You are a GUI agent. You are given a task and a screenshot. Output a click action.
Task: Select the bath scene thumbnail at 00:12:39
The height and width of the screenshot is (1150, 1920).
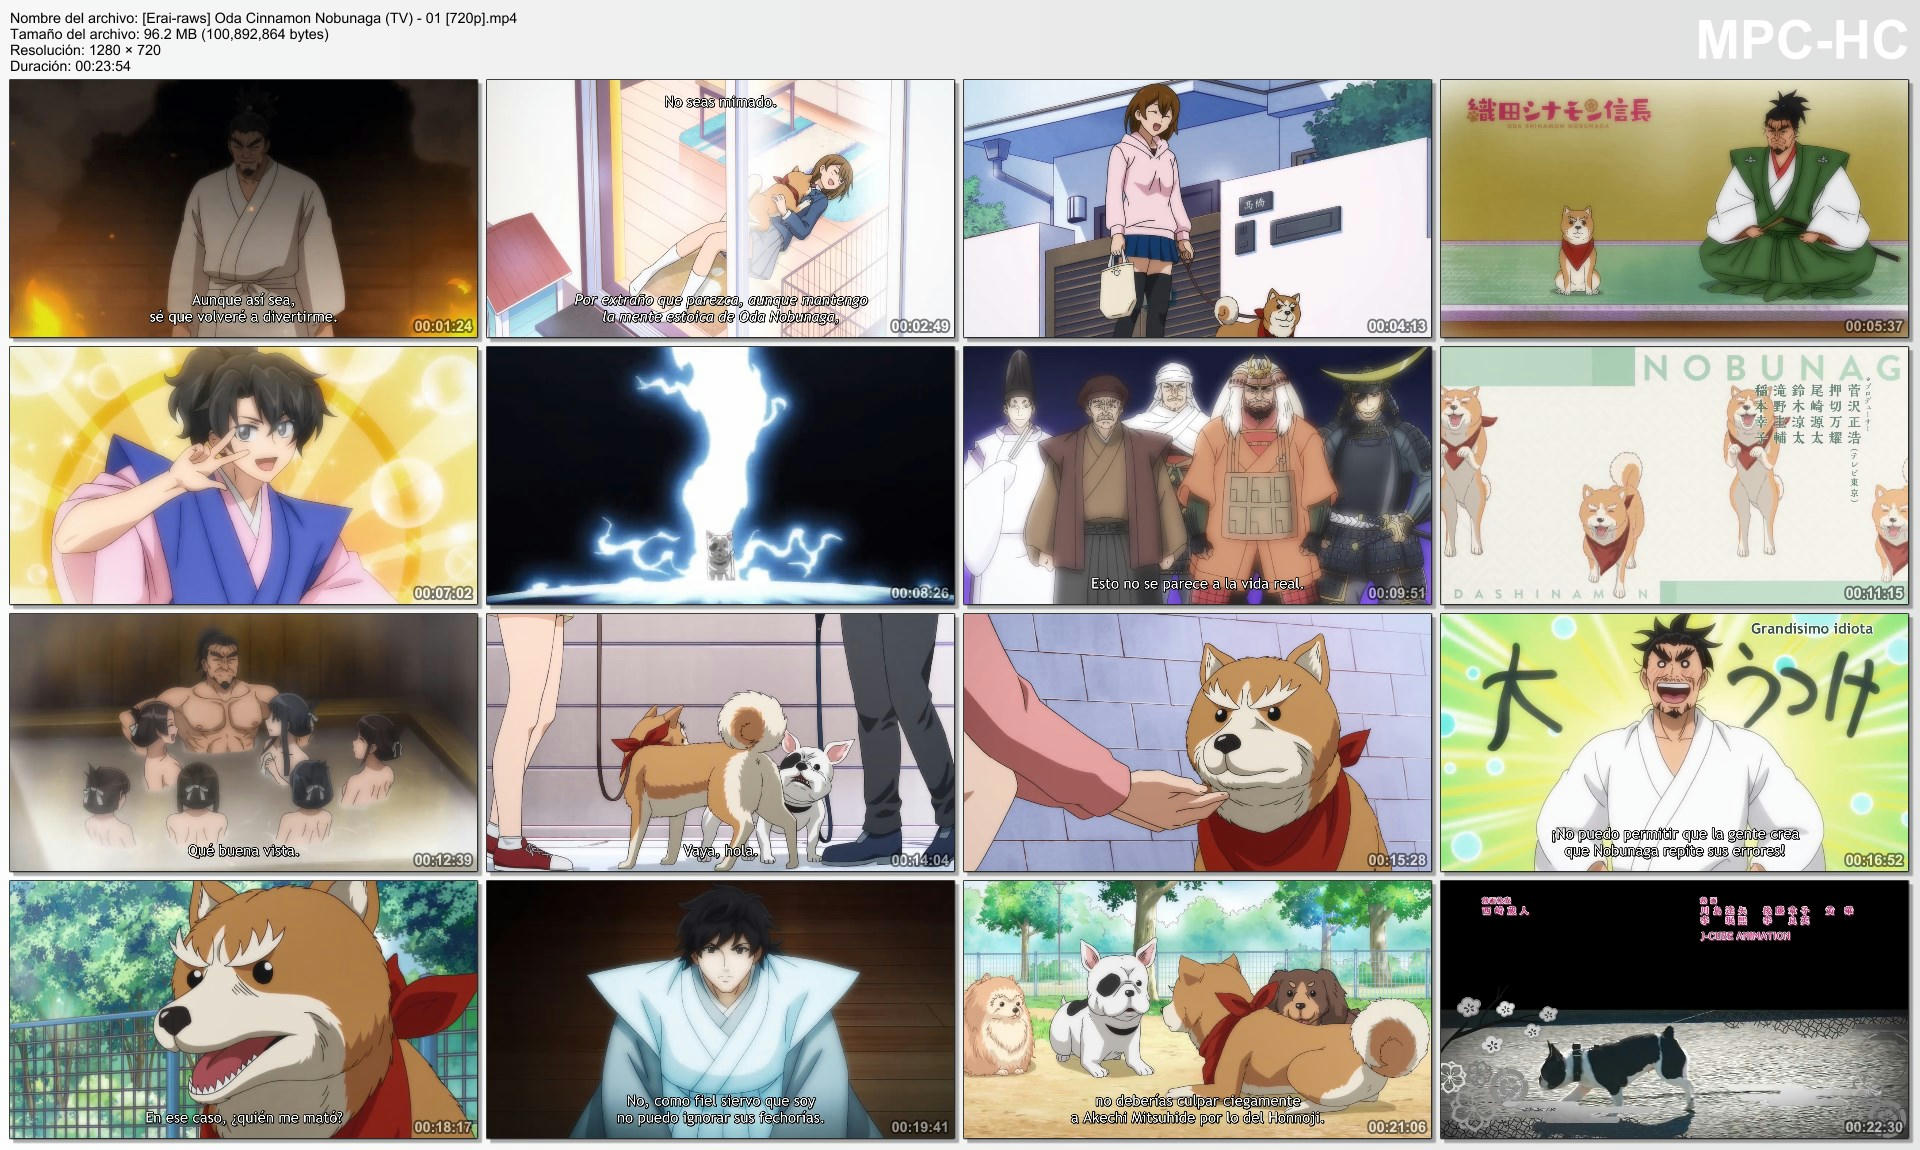tap(244, 743)
